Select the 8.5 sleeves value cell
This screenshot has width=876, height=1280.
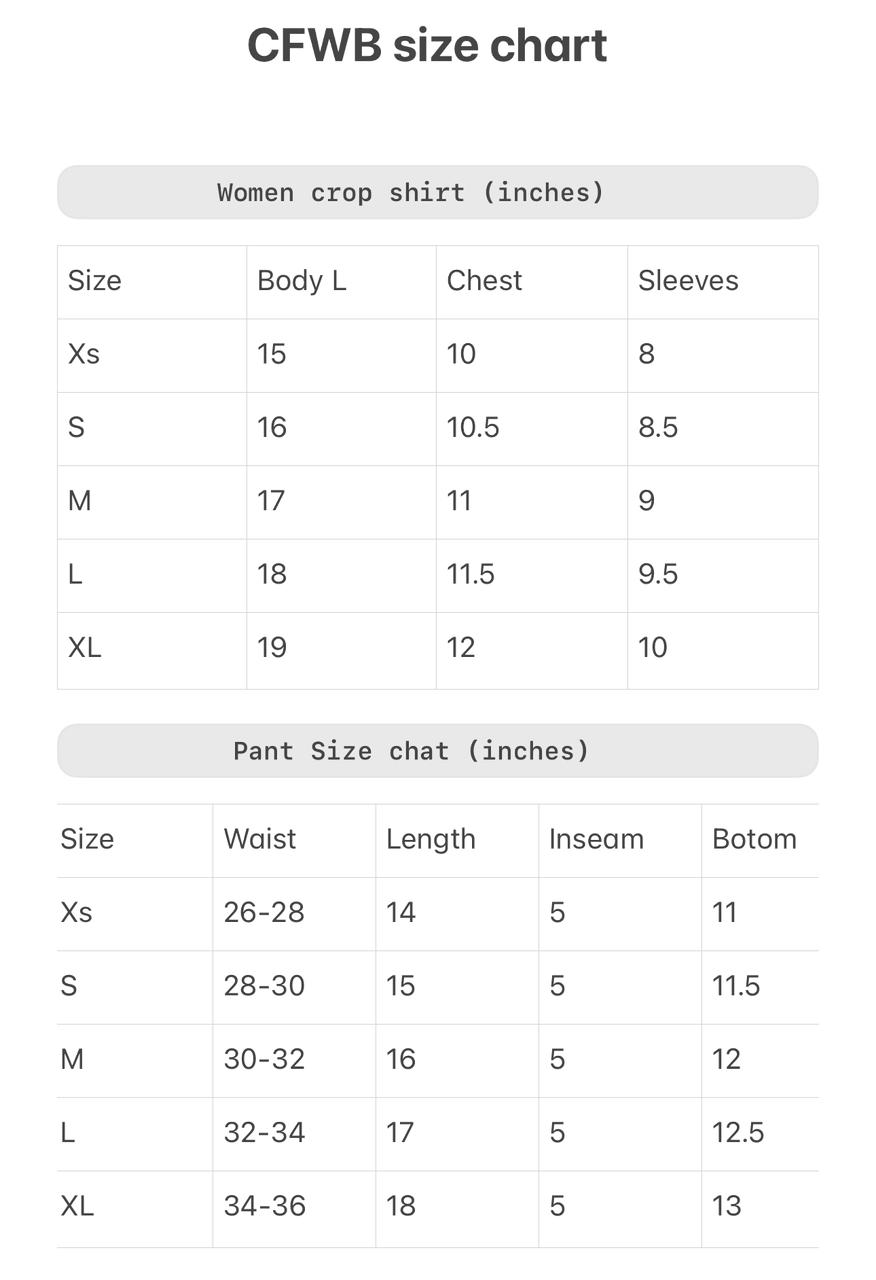click(658, 428)
